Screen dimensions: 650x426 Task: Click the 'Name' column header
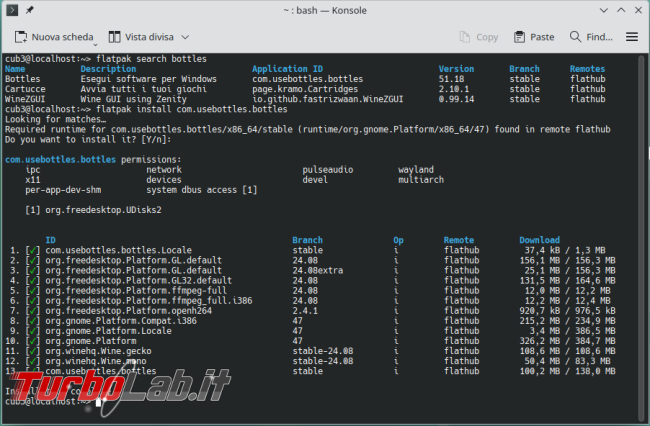15,69
